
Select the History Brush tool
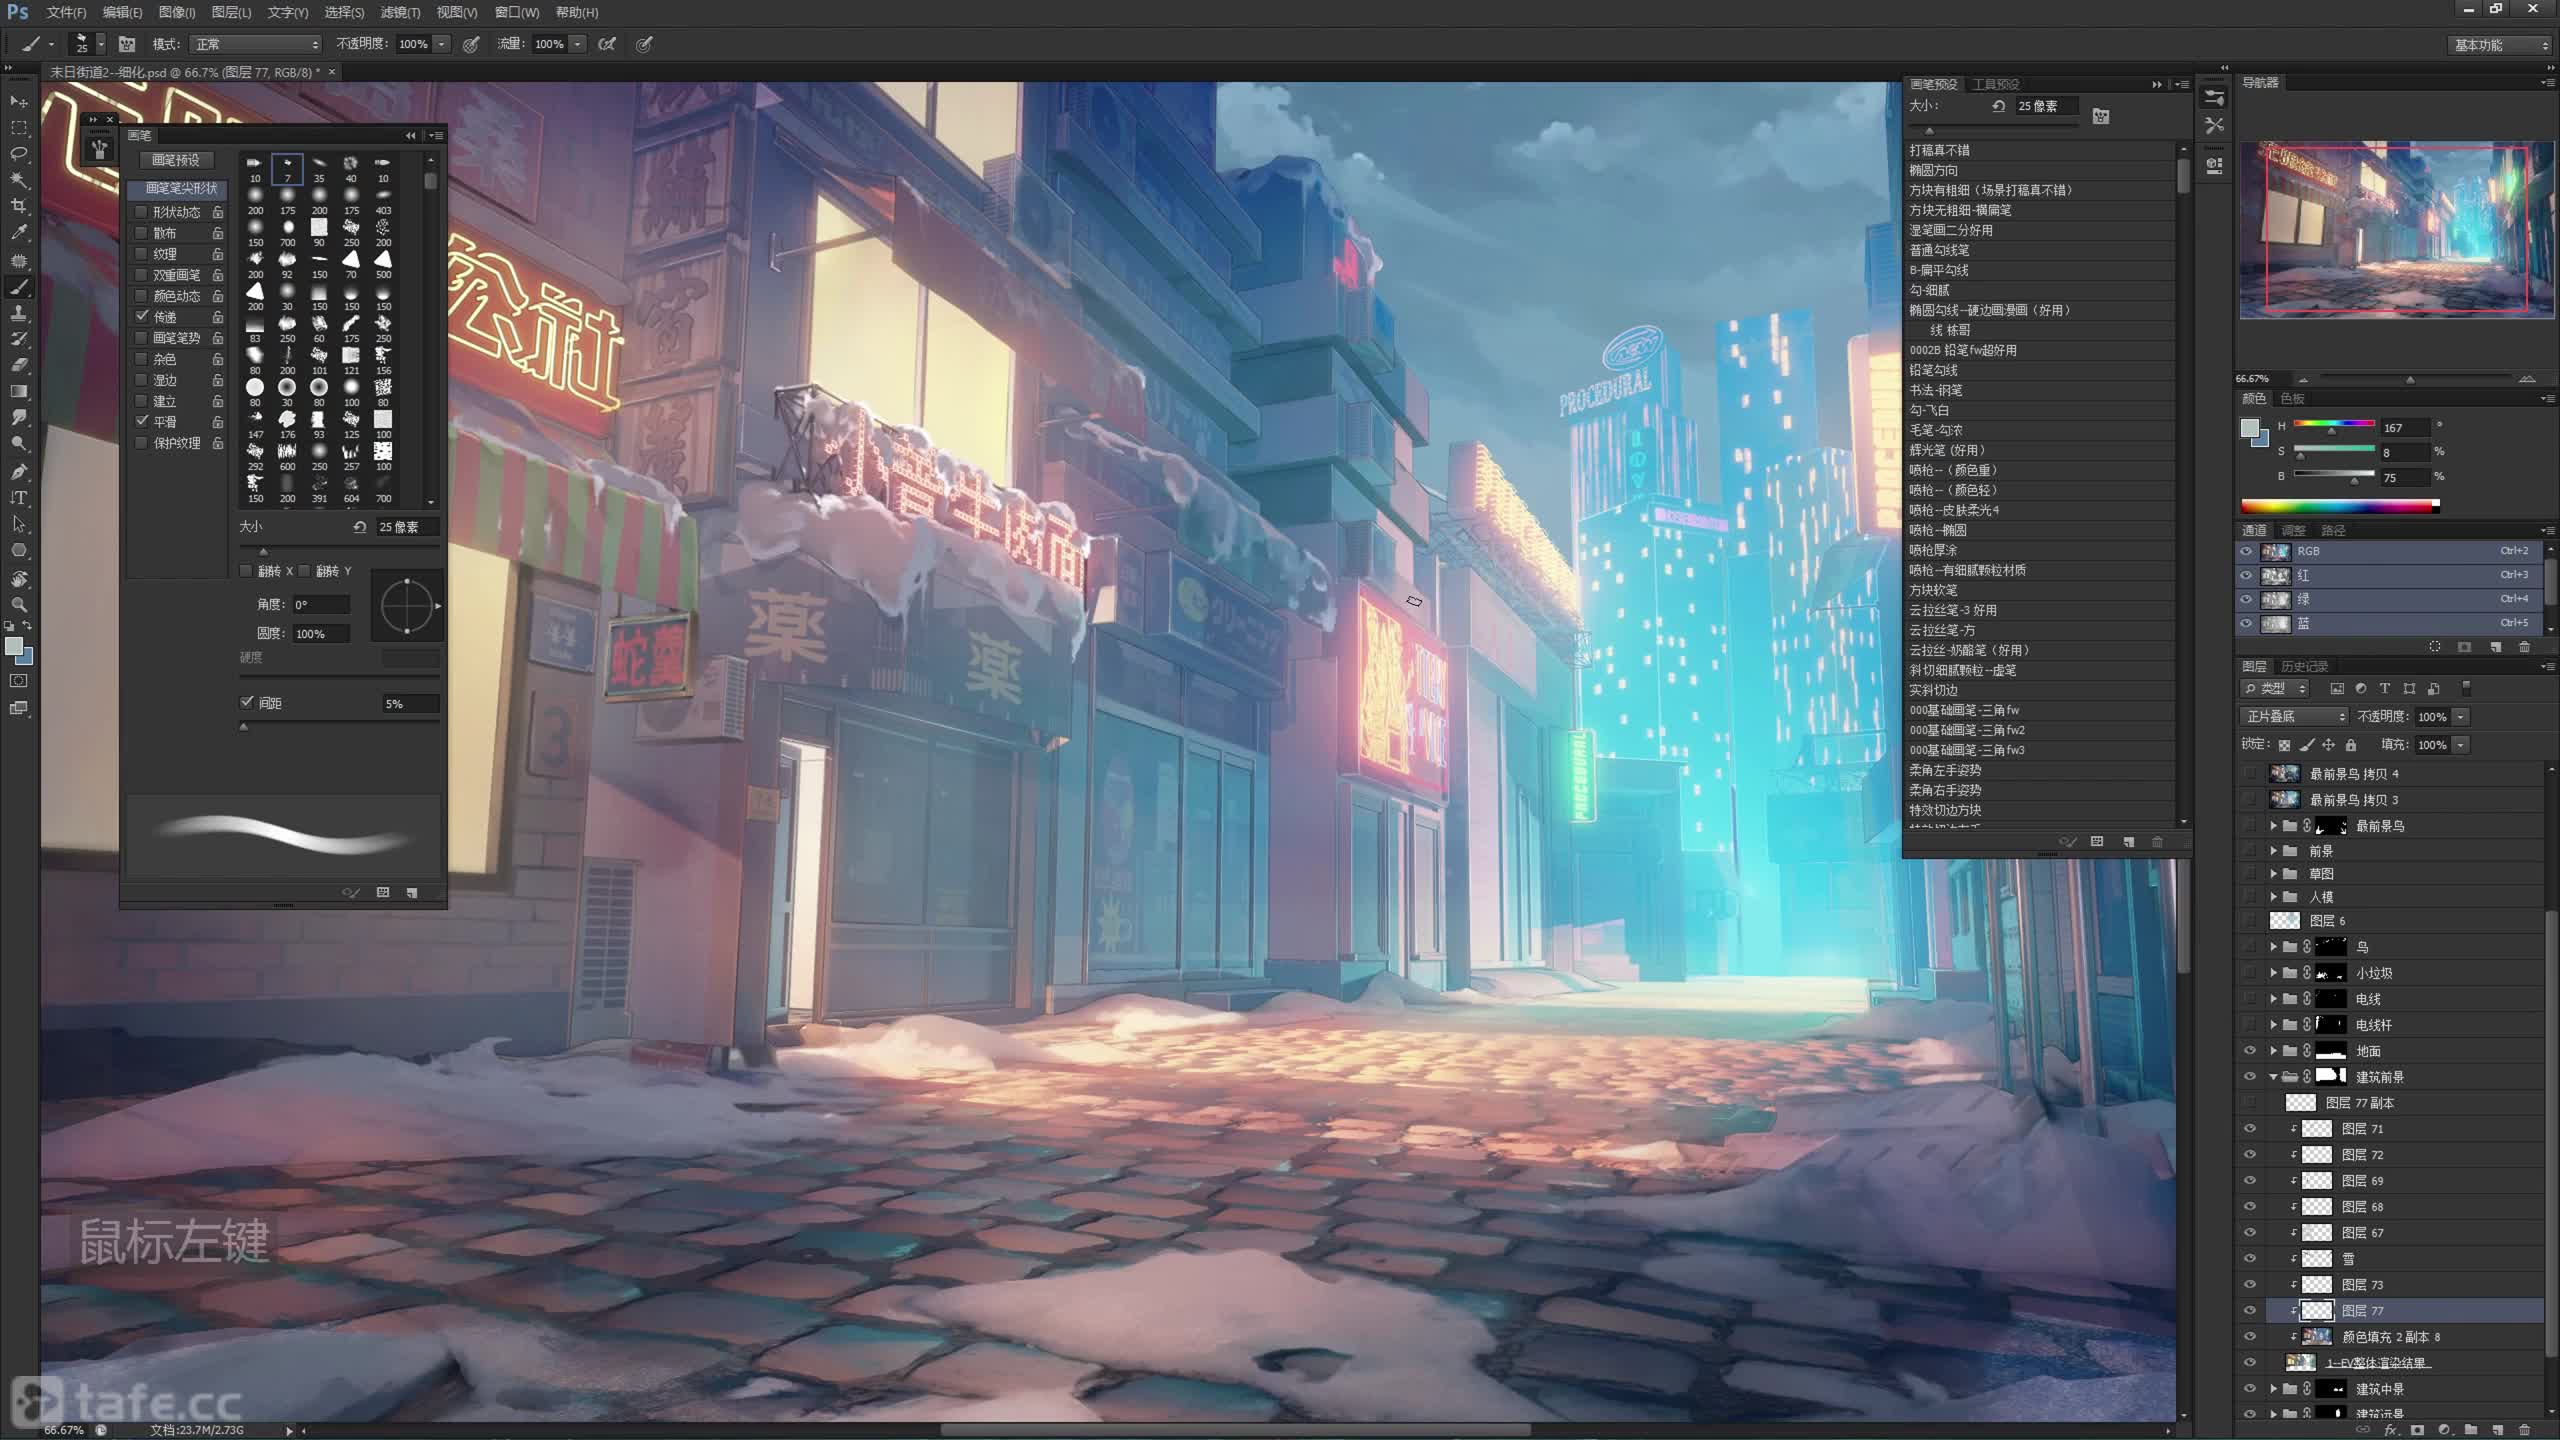[19, 340]
